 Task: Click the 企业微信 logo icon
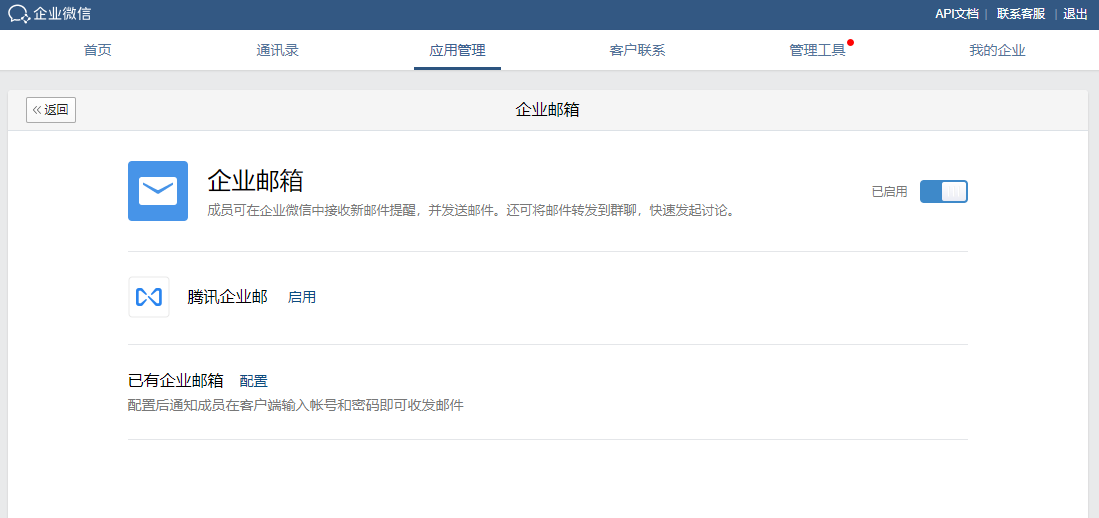[19, 14]
